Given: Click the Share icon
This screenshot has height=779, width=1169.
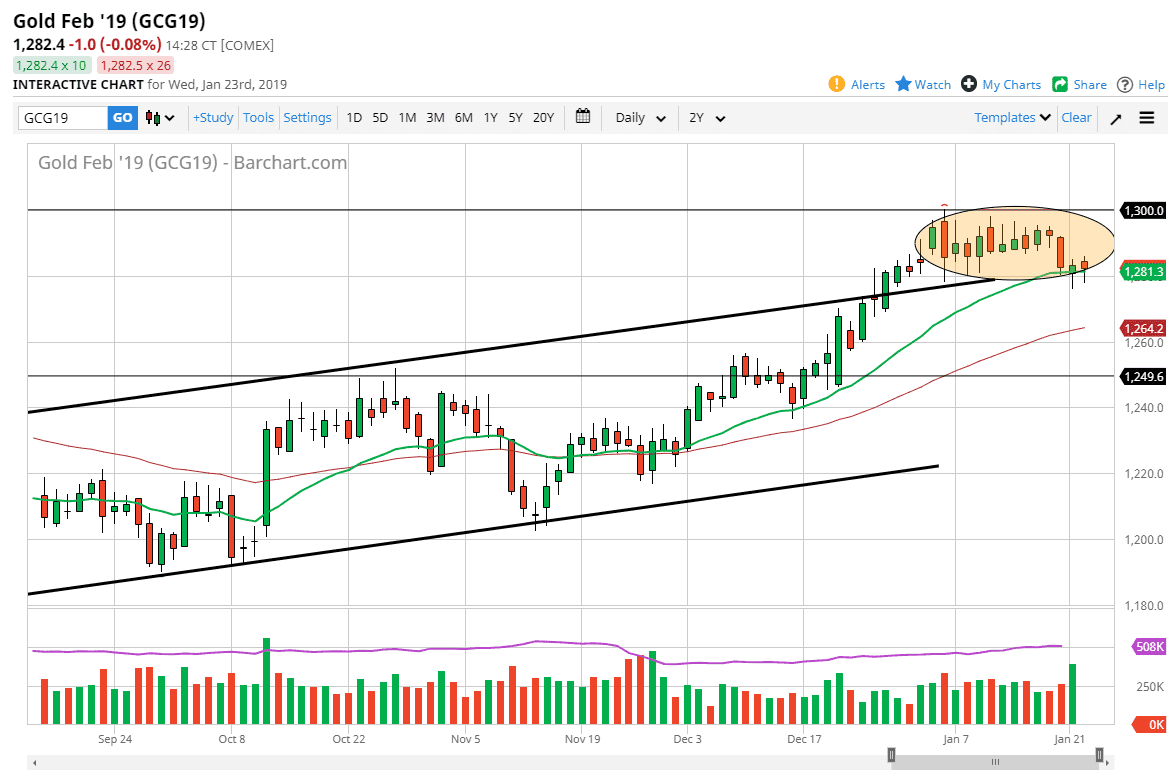Looking at the screenshot, I should [1060, 84].
